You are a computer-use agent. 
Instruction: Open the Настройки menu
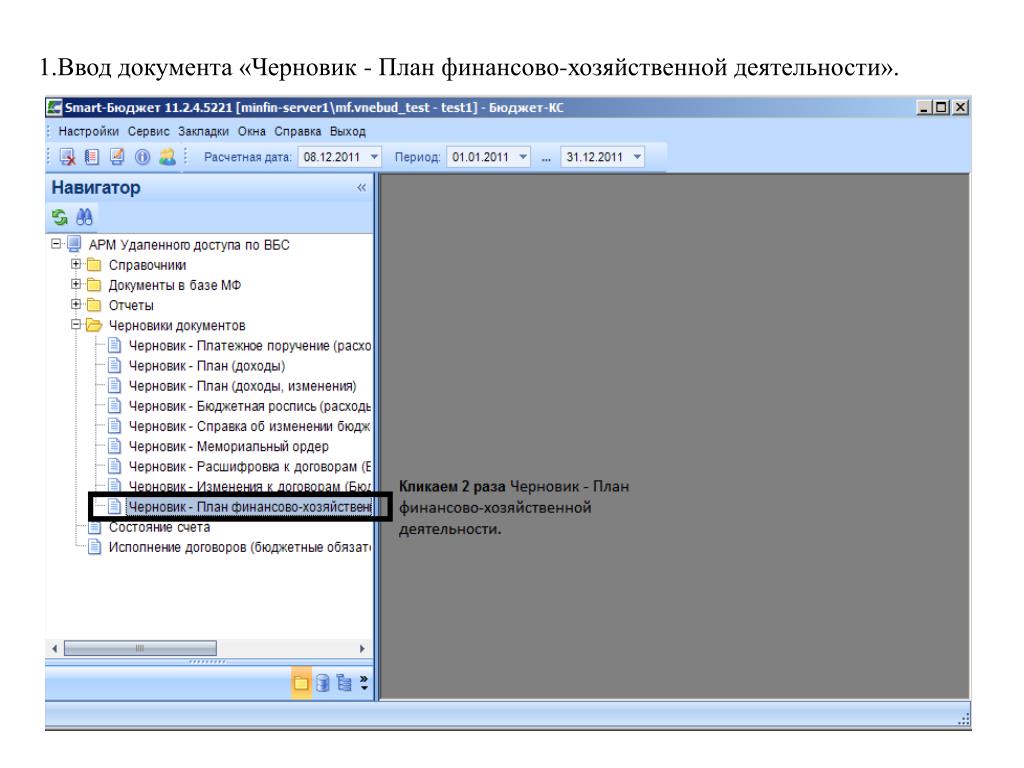click(x=89, y=131)
